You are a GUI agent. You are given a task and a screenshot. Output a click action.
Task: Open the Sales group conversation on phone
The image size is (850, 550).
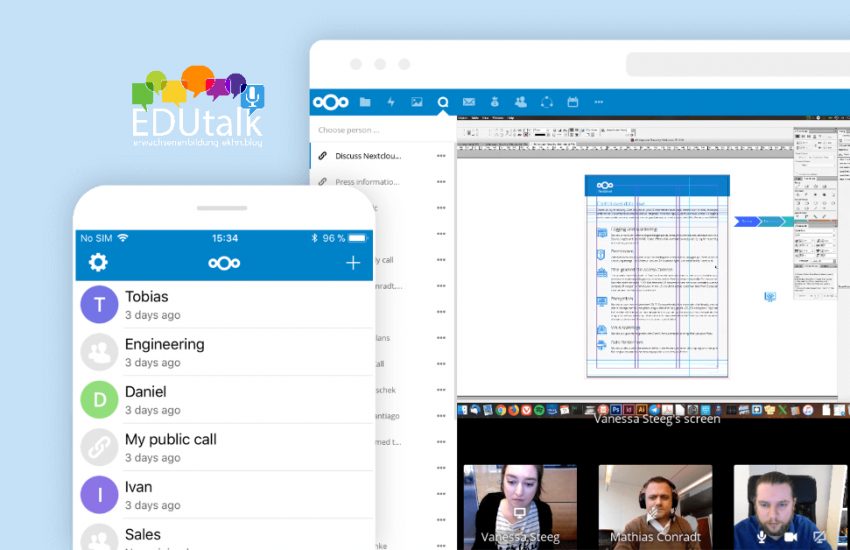[224, 535]
